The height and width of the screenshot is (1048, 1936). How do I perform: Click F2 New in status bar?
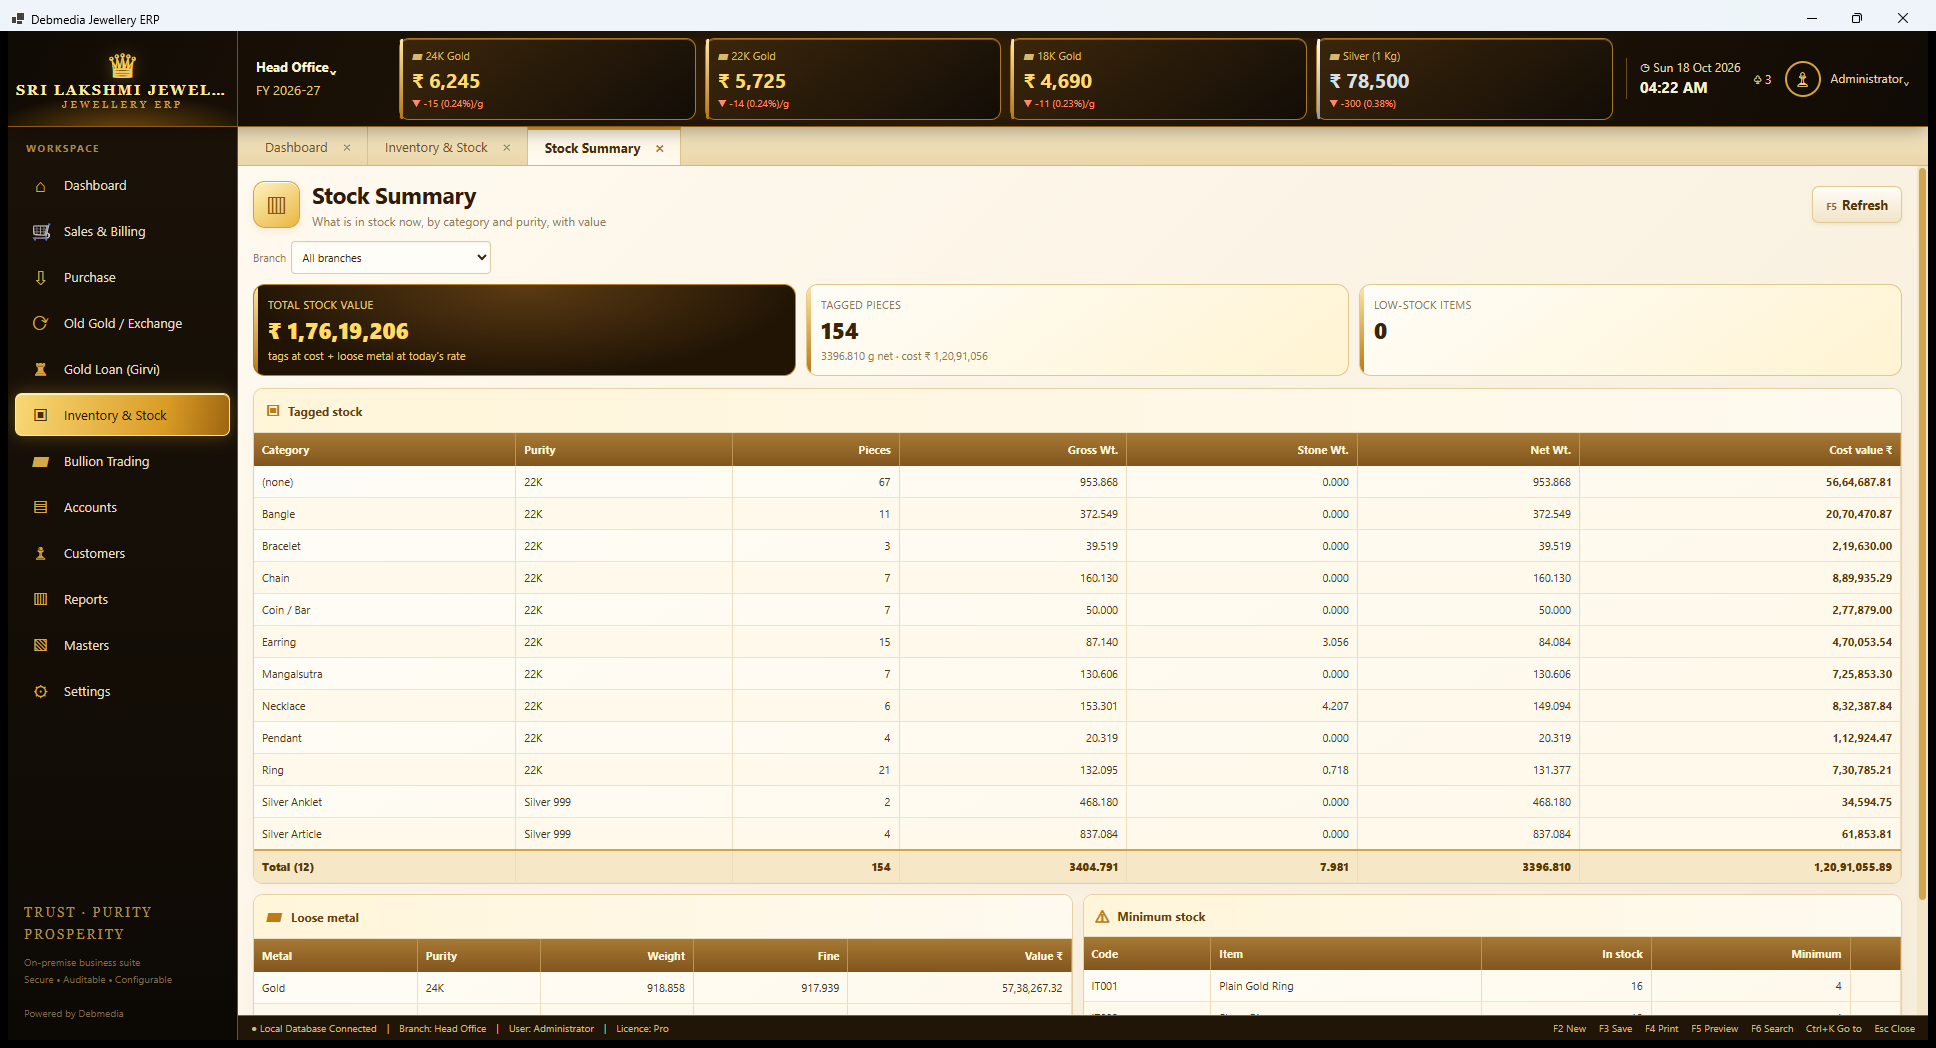coord(1569,1029)
